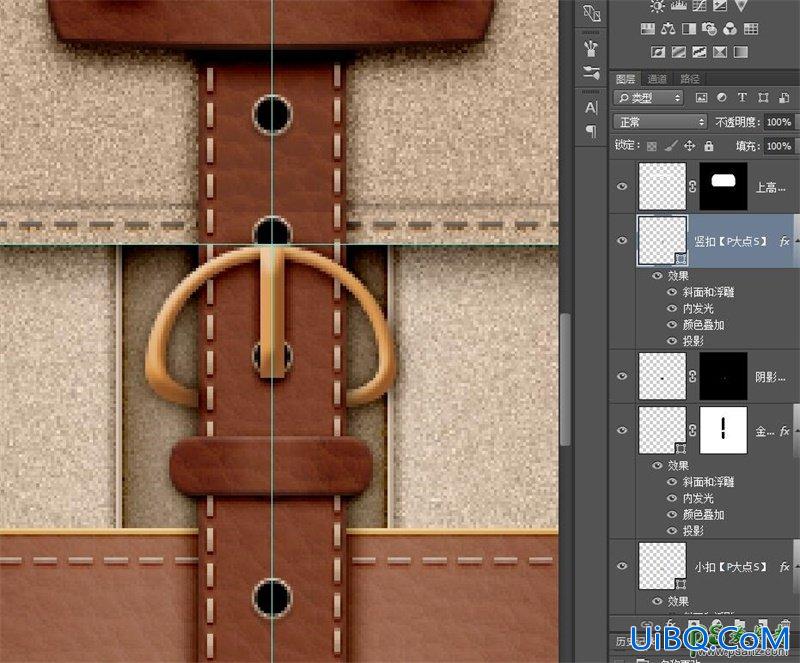800x663 pixels.
Task: Add a Channel Mixer adjustment
Action: point(730,29)
